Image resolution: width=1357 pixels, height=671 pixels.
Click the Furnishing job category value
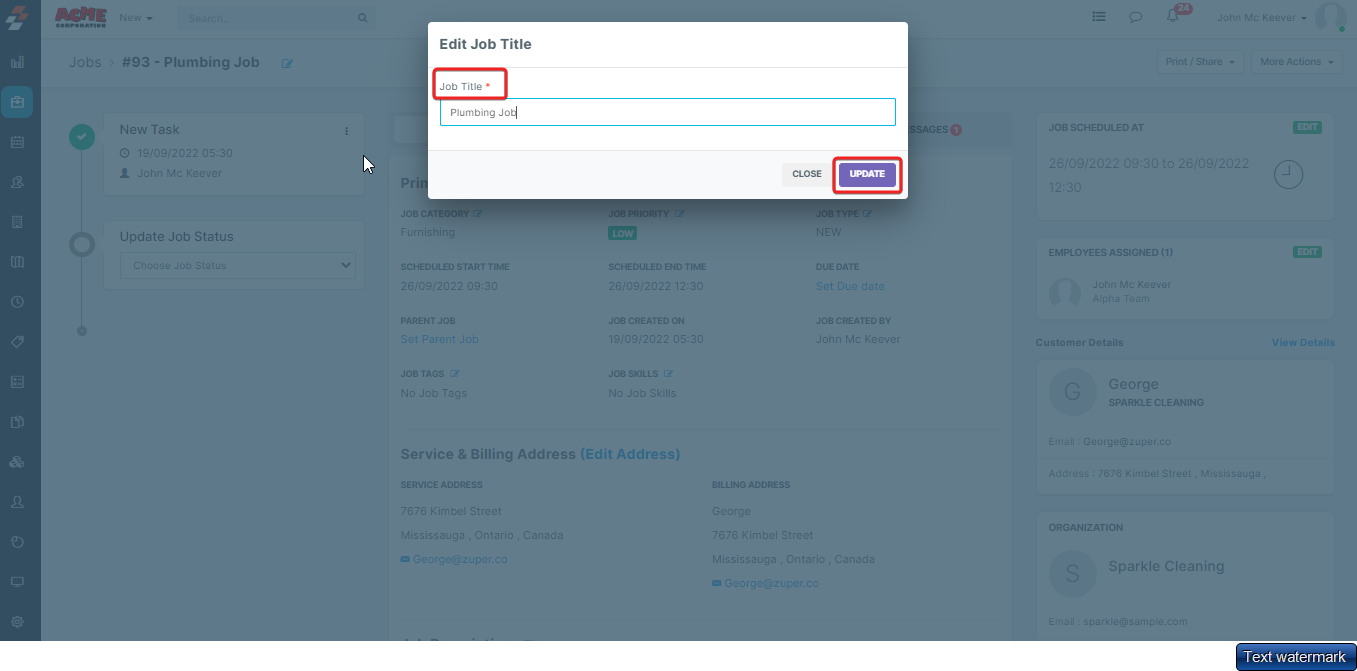point(427,232)
